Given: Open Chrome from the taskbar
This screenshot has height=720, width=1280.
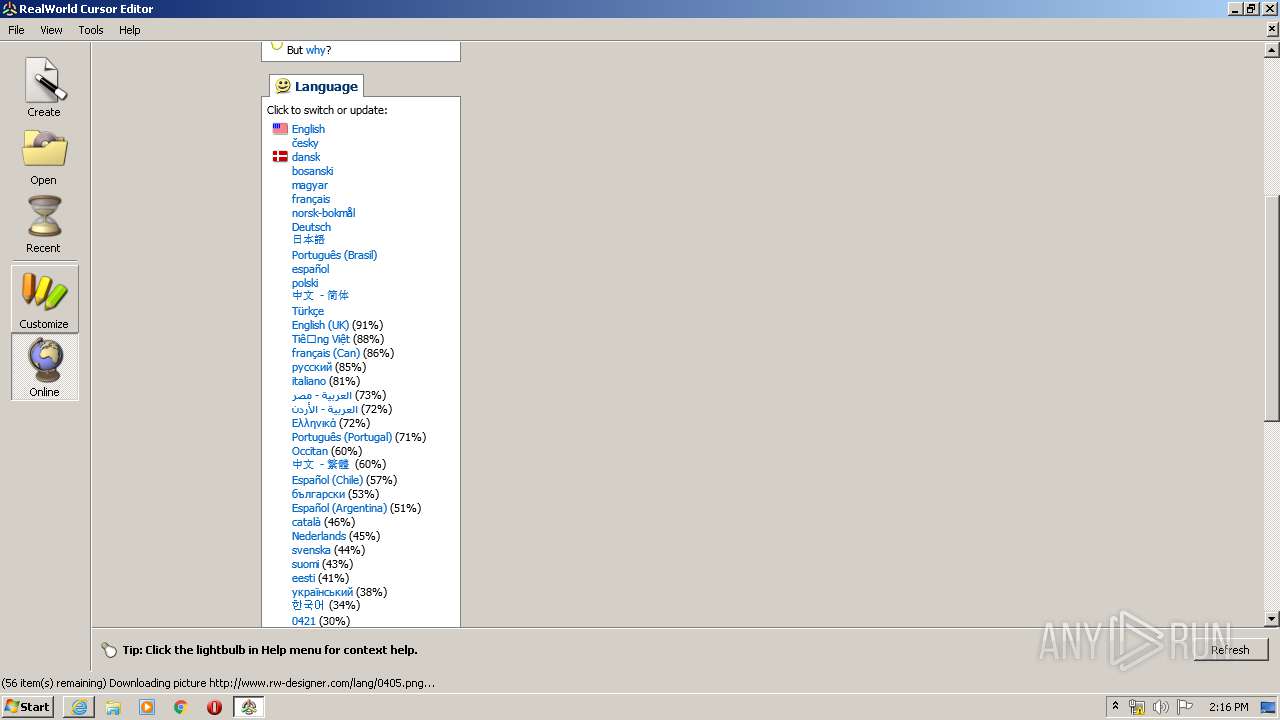Looking at the screenshot, I should click(x=181, y=707).
